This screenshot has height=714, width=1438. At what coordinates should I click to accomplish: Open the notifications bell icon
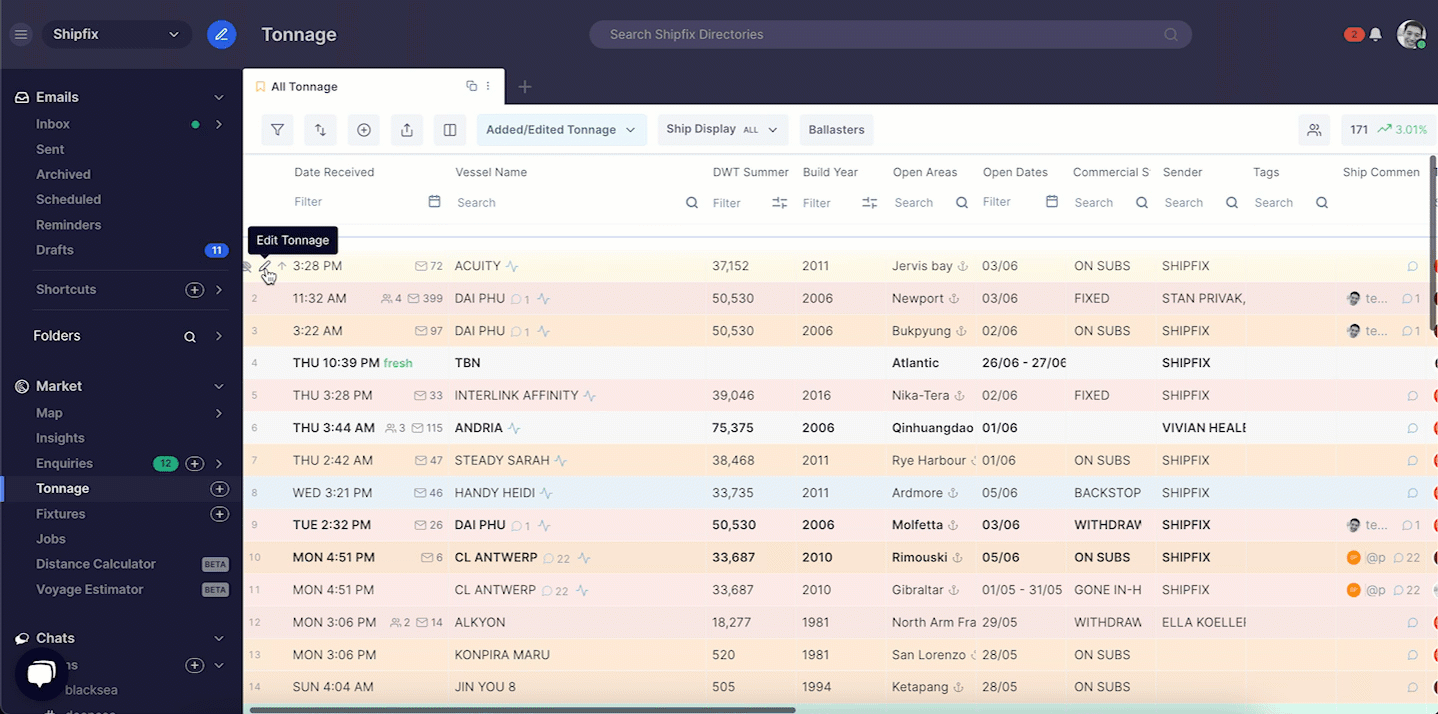[x=1375, y=34]
